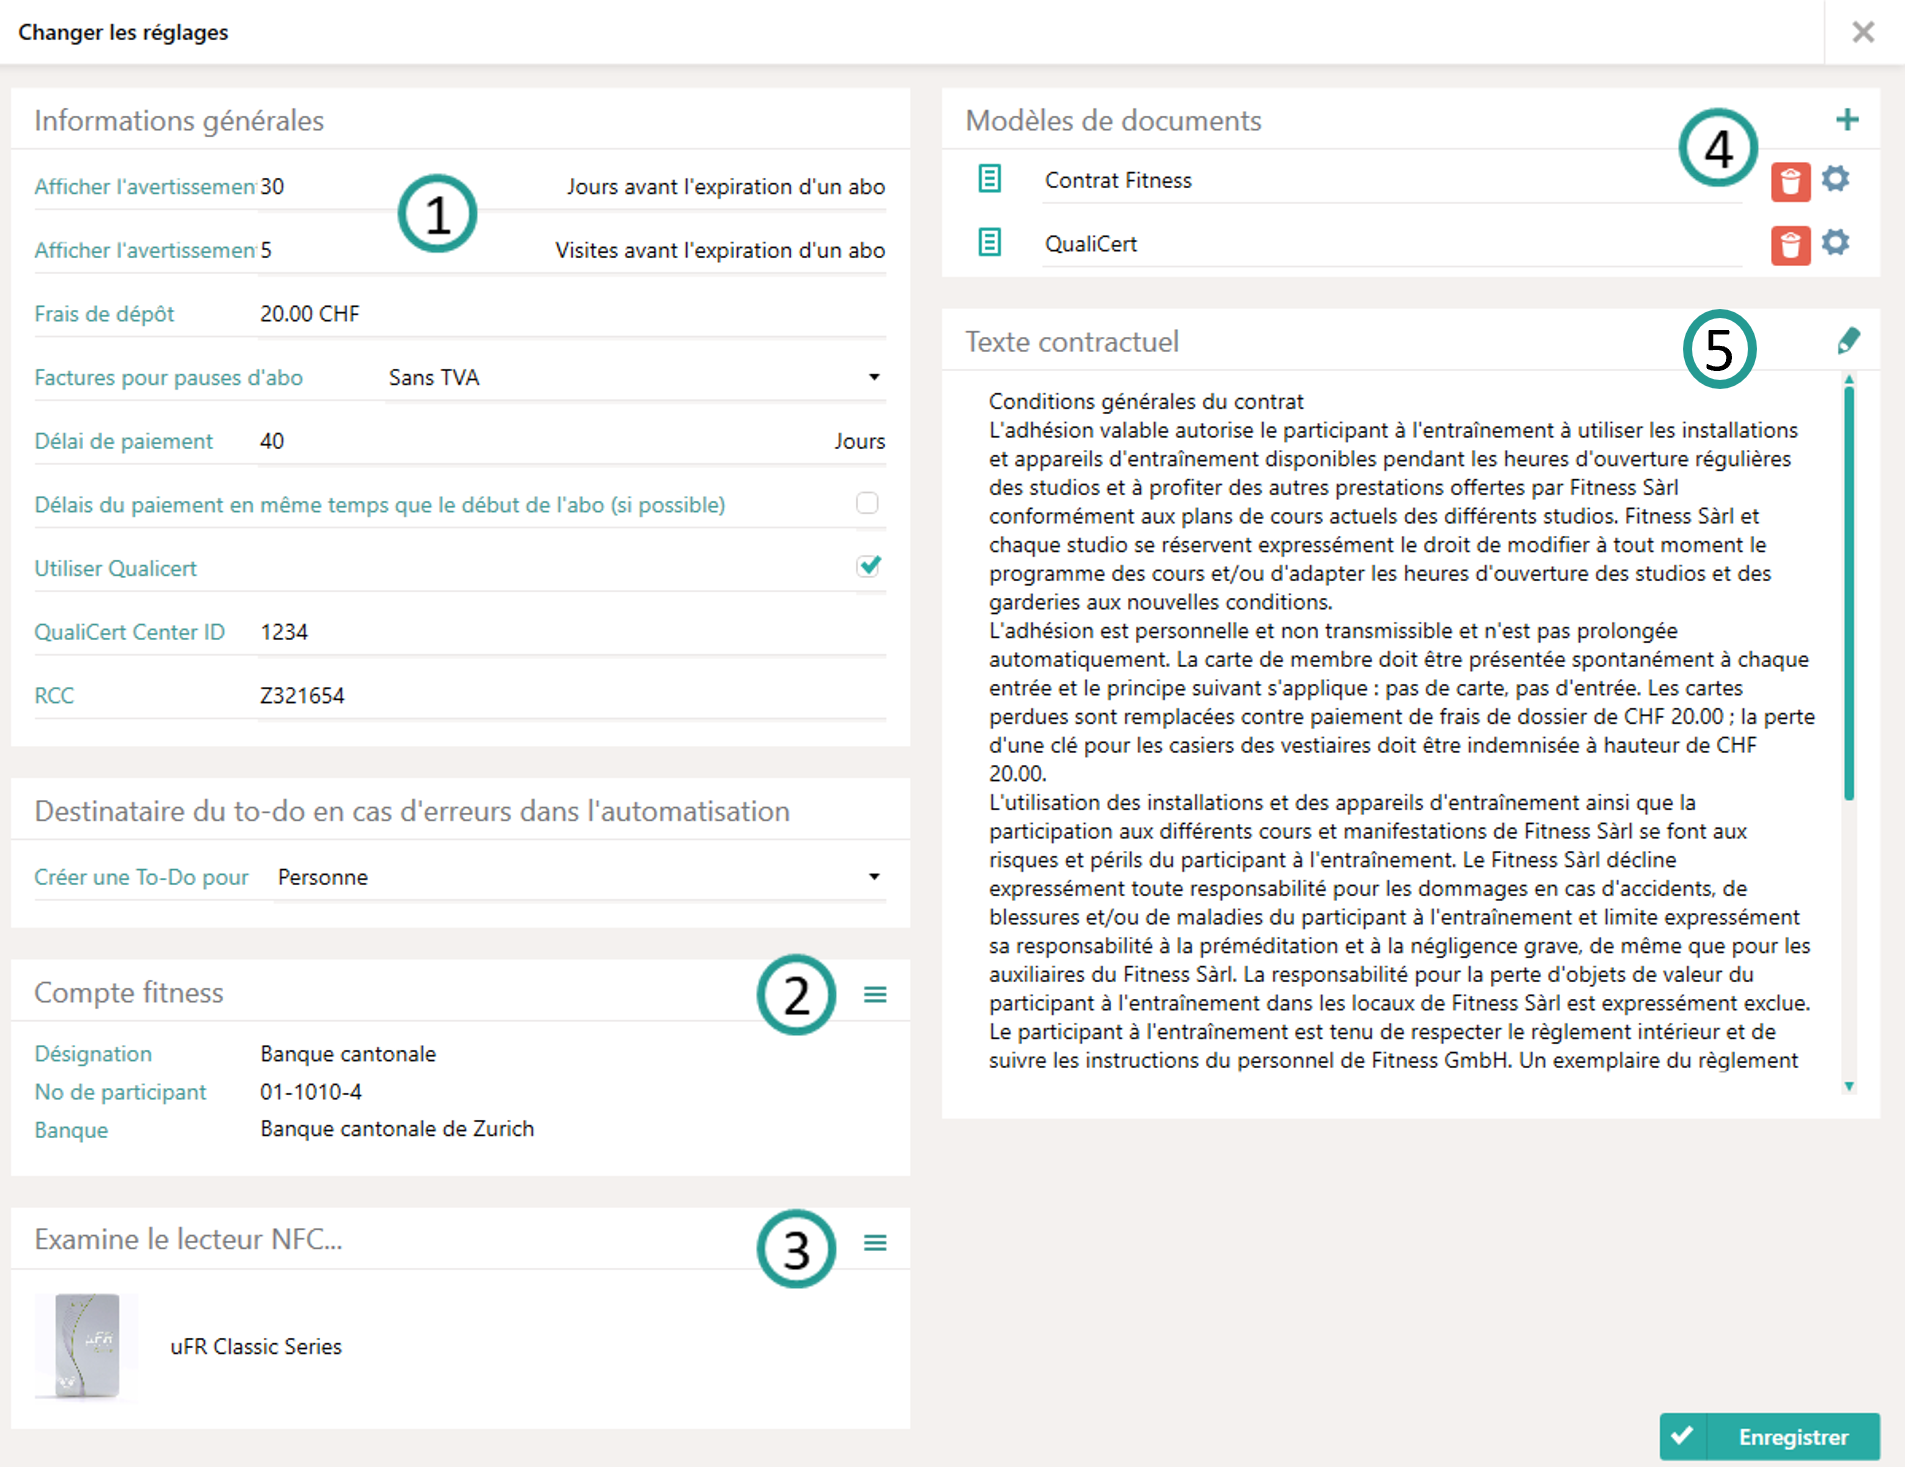Open settings gear for Contrat Fitness

1835,180
